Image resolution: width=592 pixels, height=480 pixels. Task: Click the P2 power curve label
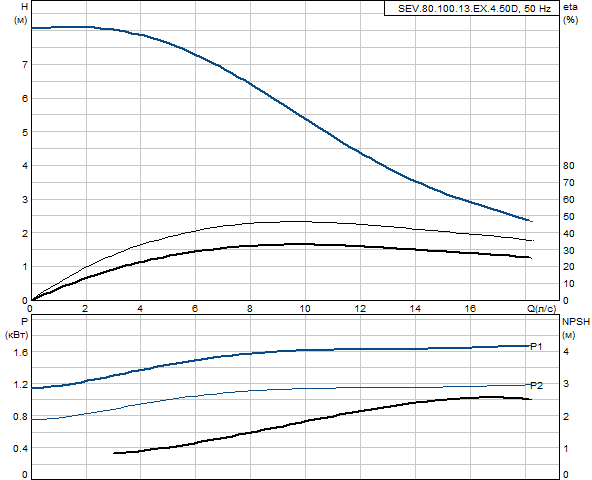point(536,386)
